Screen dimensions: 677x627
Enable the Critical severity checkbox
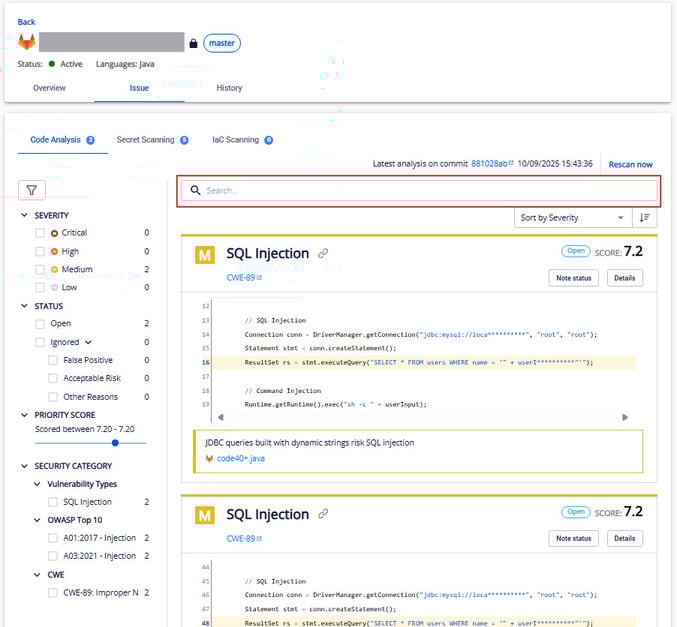(40, 233)
